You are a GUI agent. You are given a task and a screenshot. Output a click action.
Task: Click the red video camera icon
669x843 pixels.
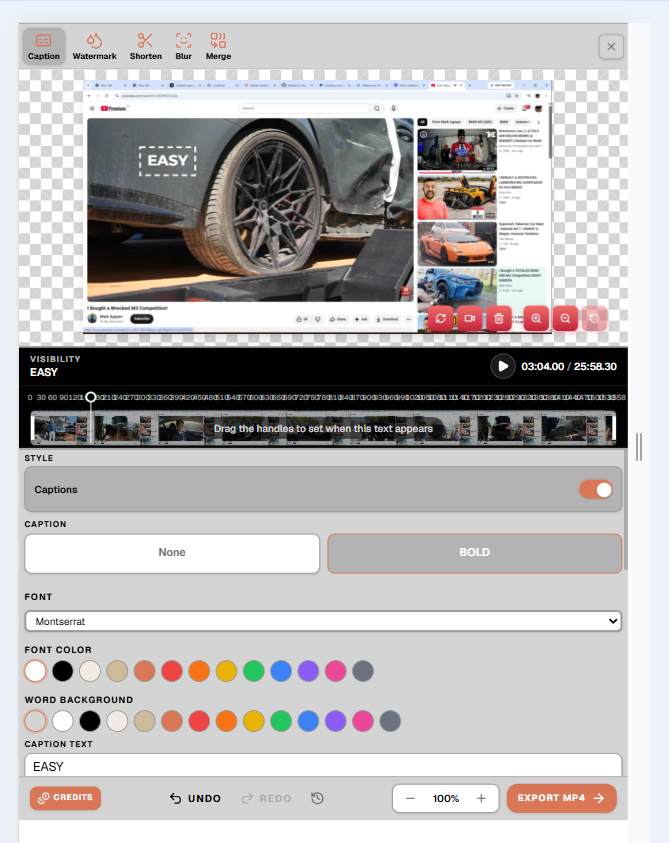click(469, 318)
